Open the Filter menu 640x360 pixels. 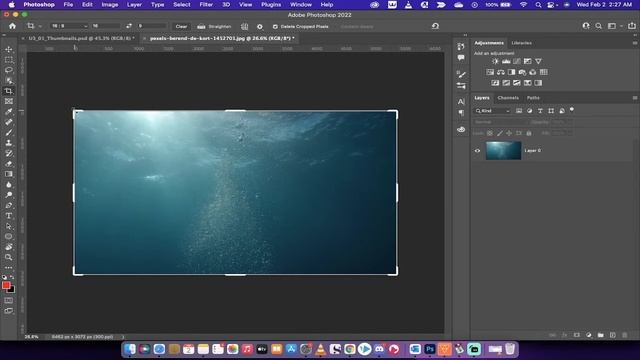pyautogui.click(x=206, y=4)
